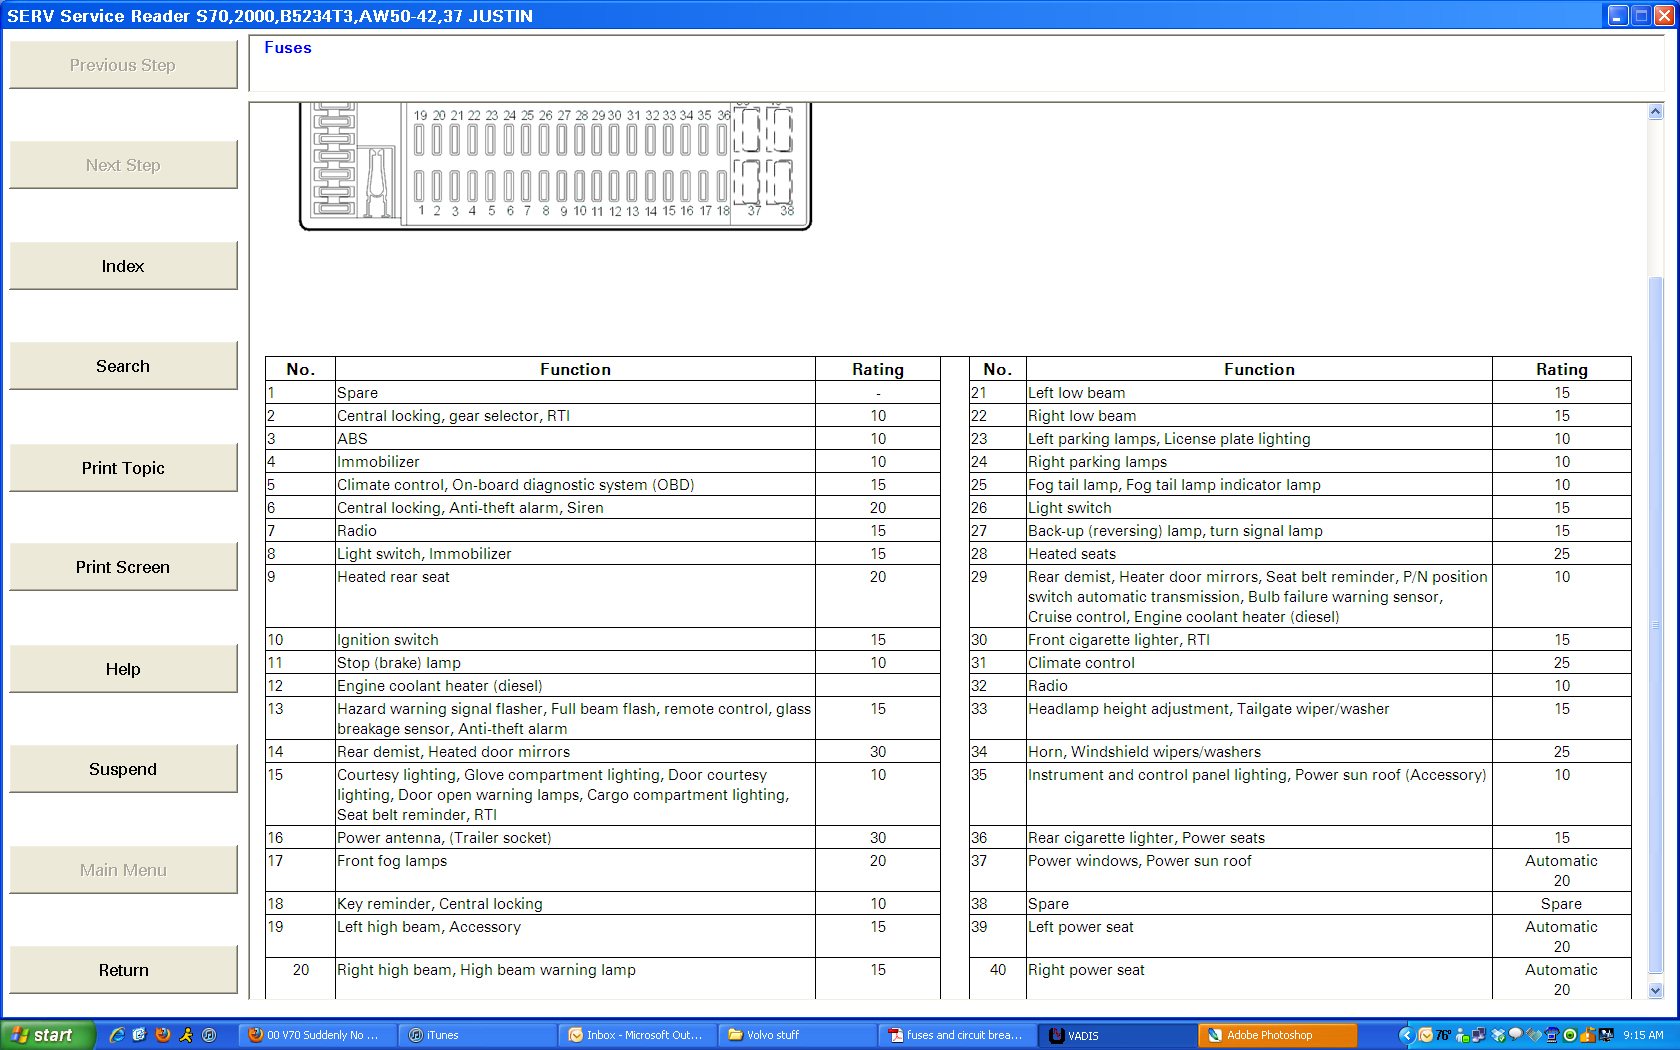Image resolution: width=1680 pixels, height=1050 pixels.
Task: Open the Windows Start menu
Action: [47, 1035]
